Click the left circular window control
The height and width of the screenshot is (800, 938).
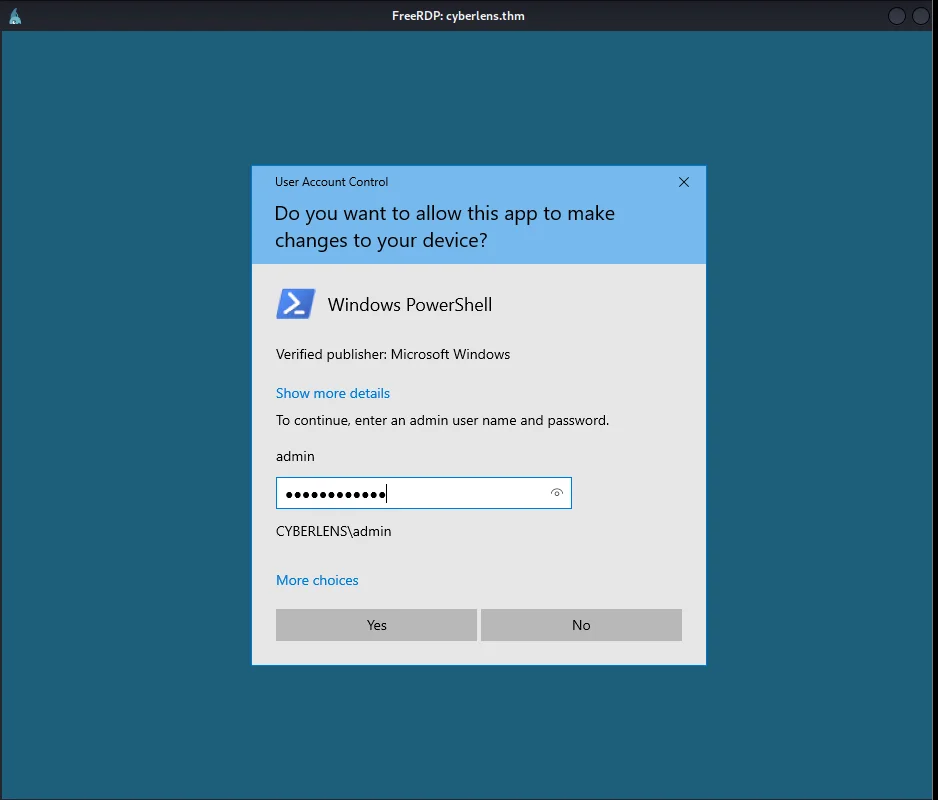coord(896,15)
